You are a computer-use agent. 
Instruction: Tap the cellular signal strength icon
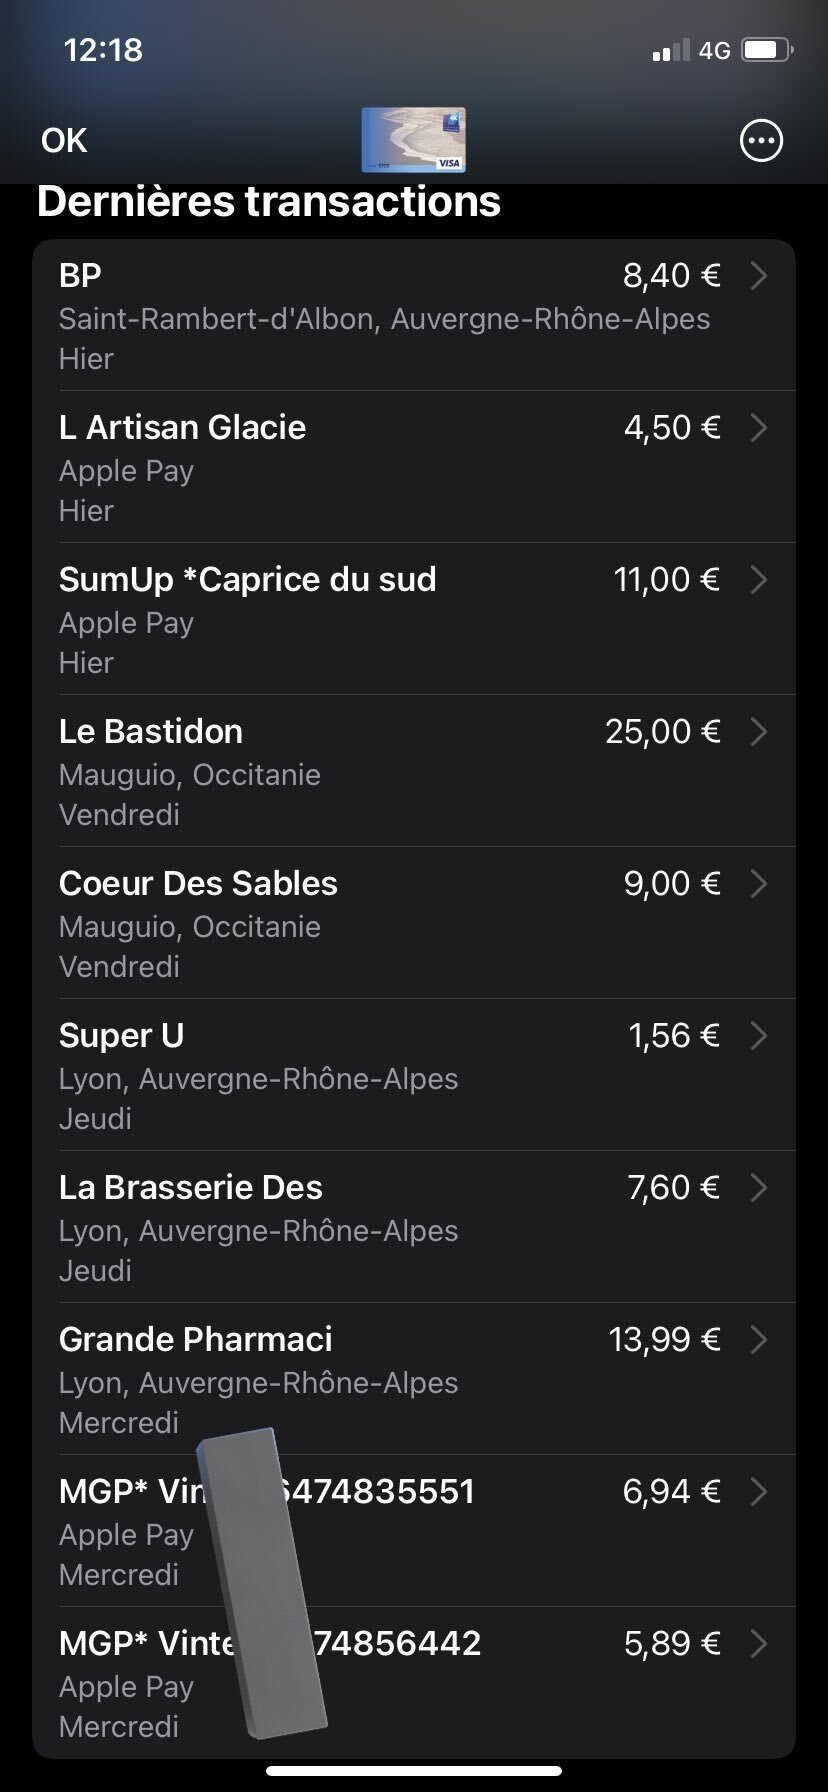coord(670,50)
